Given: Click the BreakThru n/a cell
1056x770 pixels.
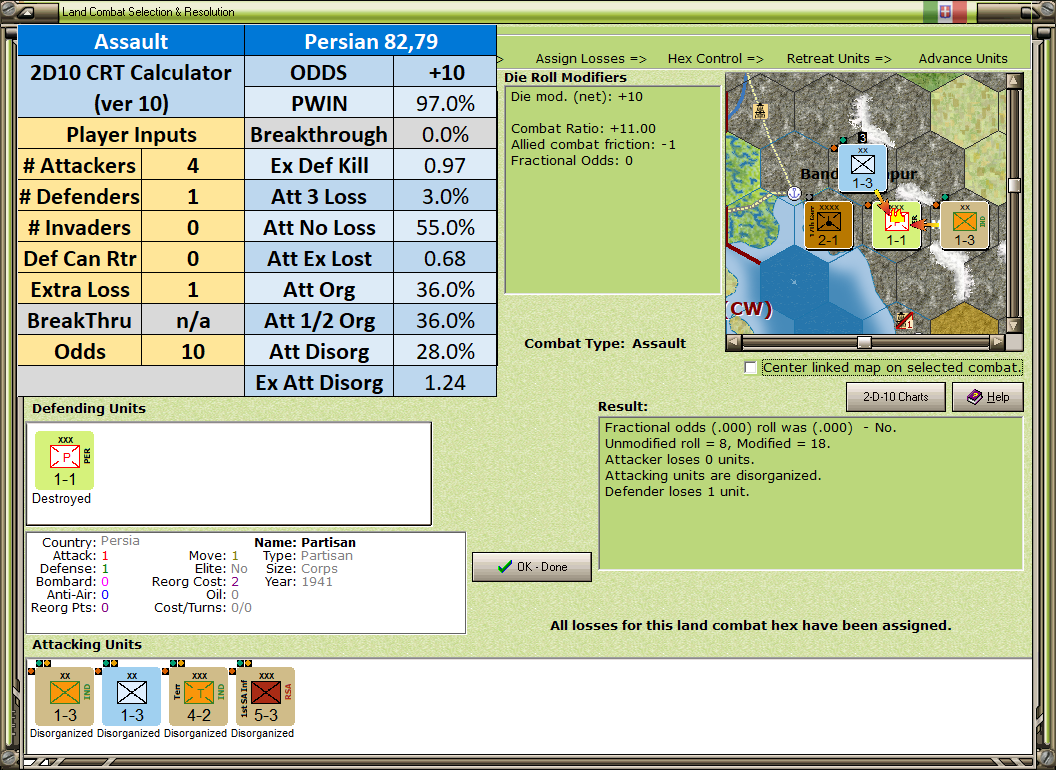Looking at the screenshot, I should (193, 320).
